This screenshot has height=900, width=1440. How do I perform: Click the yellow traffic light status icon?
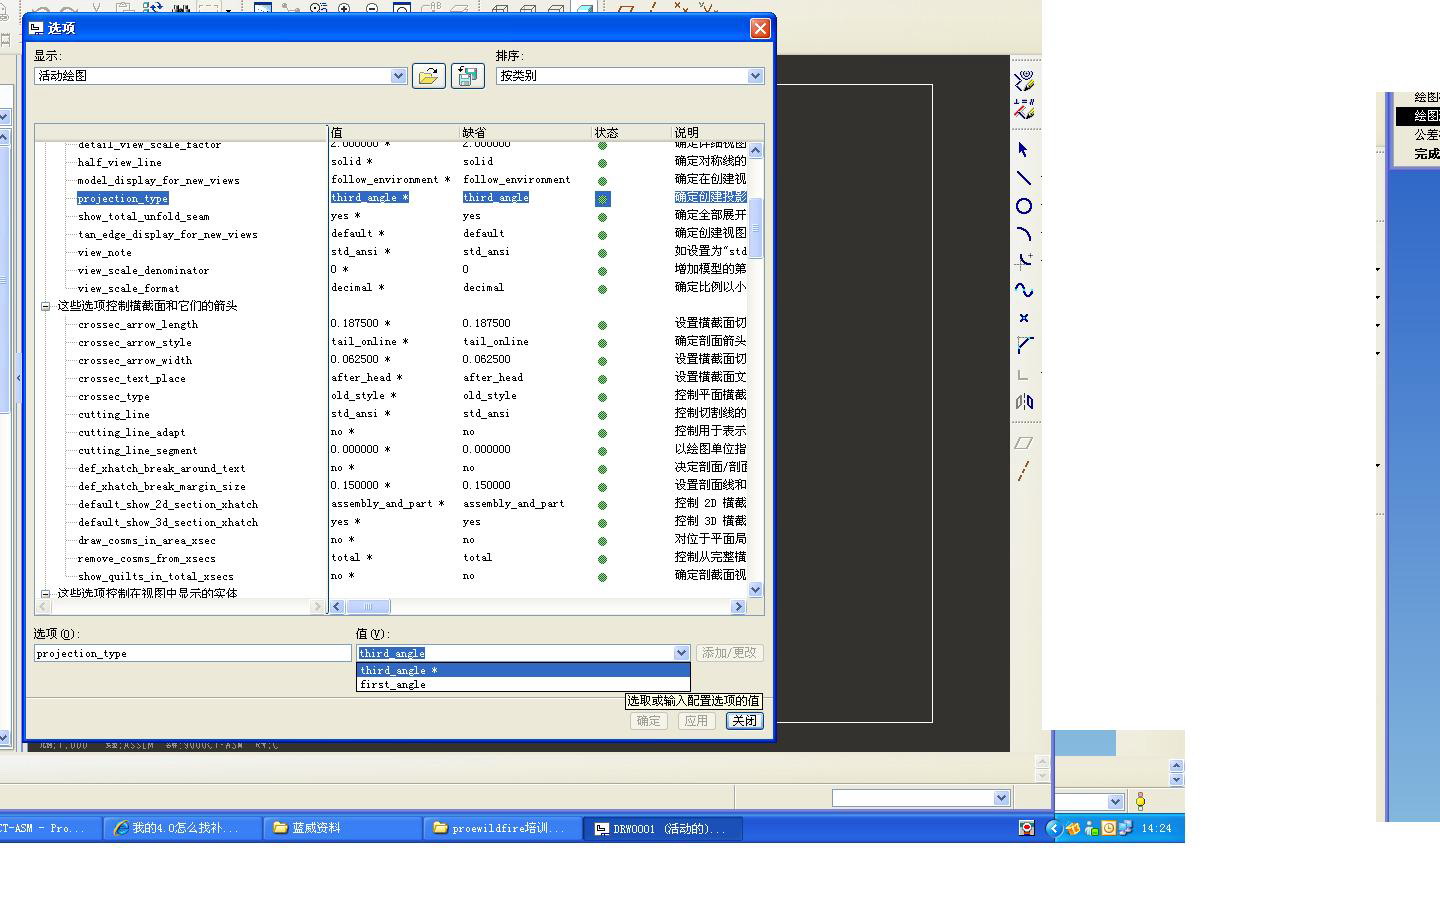1140,801
